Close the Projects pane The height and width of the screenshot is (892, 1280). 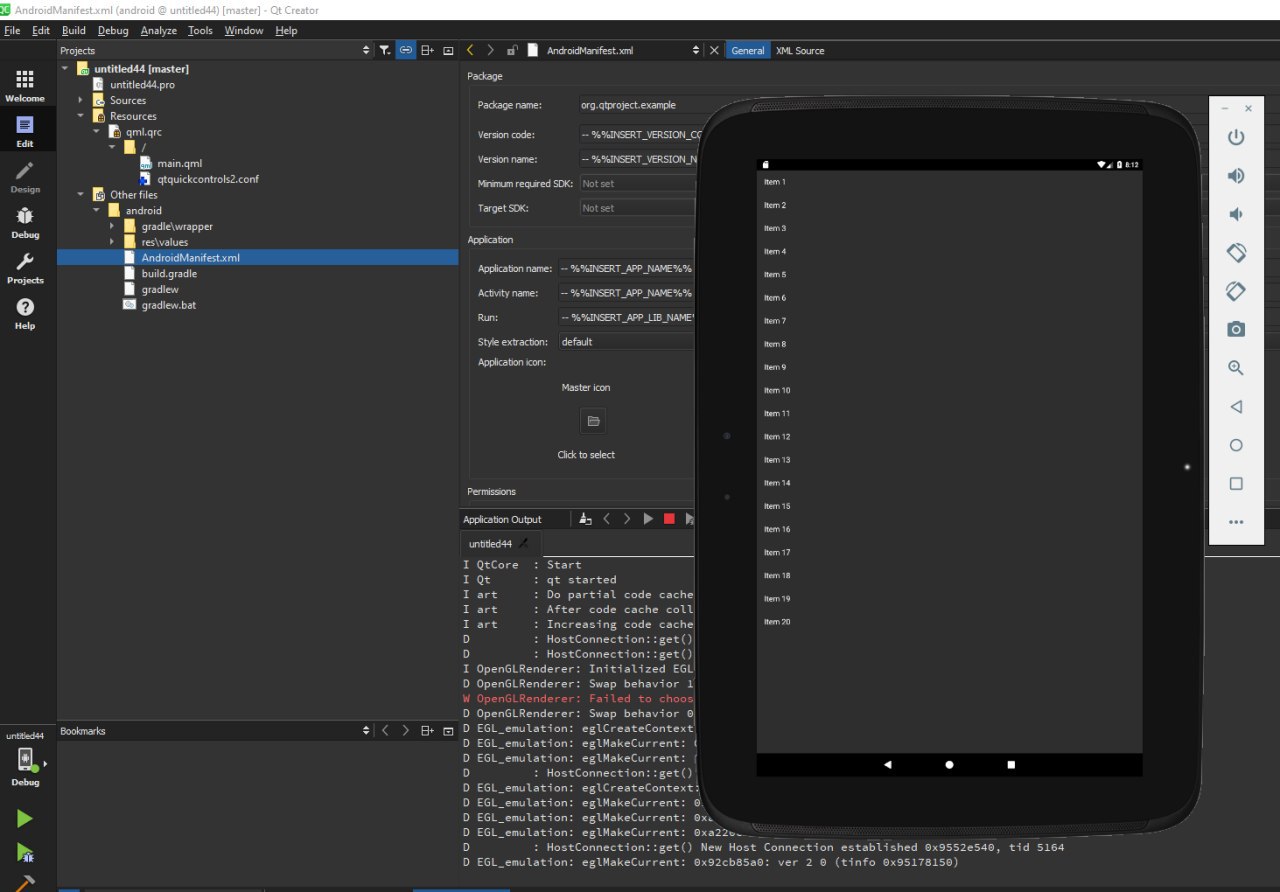[x=448, y=50]
